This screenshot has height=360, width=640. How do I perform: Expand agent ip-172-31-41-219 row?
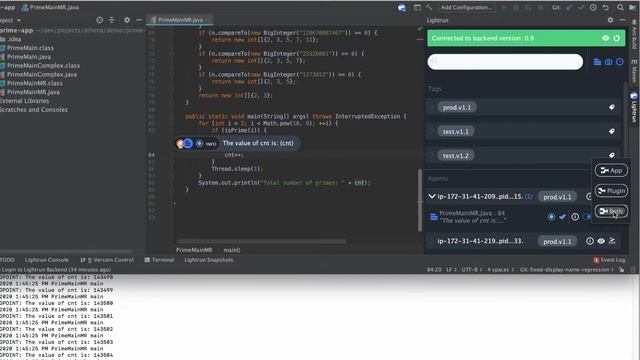pyautogui.click(x=431, y=241)
